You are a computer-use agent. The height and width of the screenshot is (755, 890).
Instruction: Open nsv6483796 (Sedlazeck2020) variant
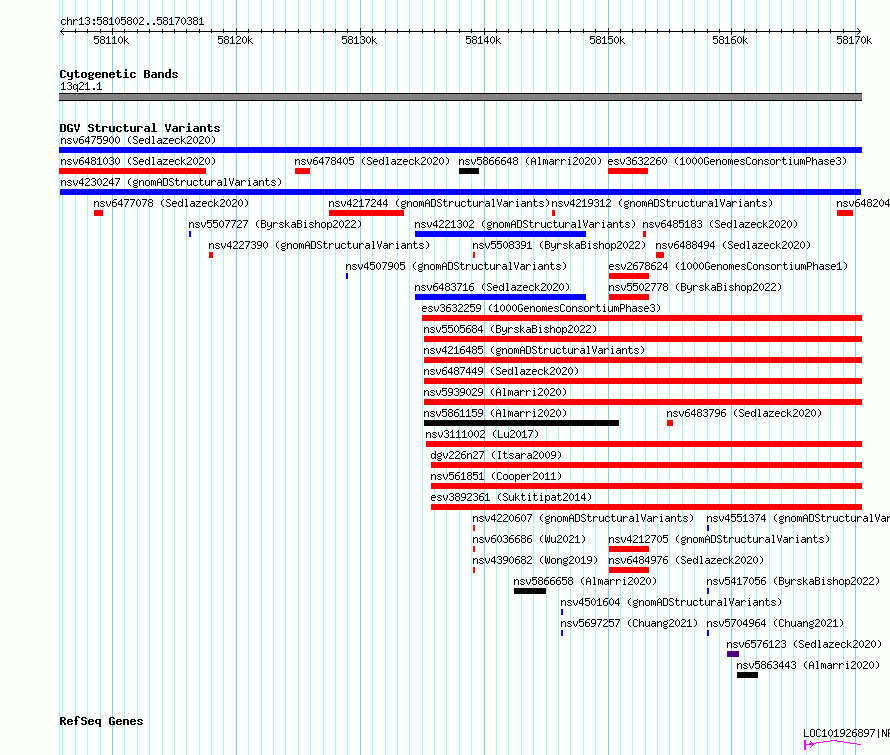[x=744, y=413]
